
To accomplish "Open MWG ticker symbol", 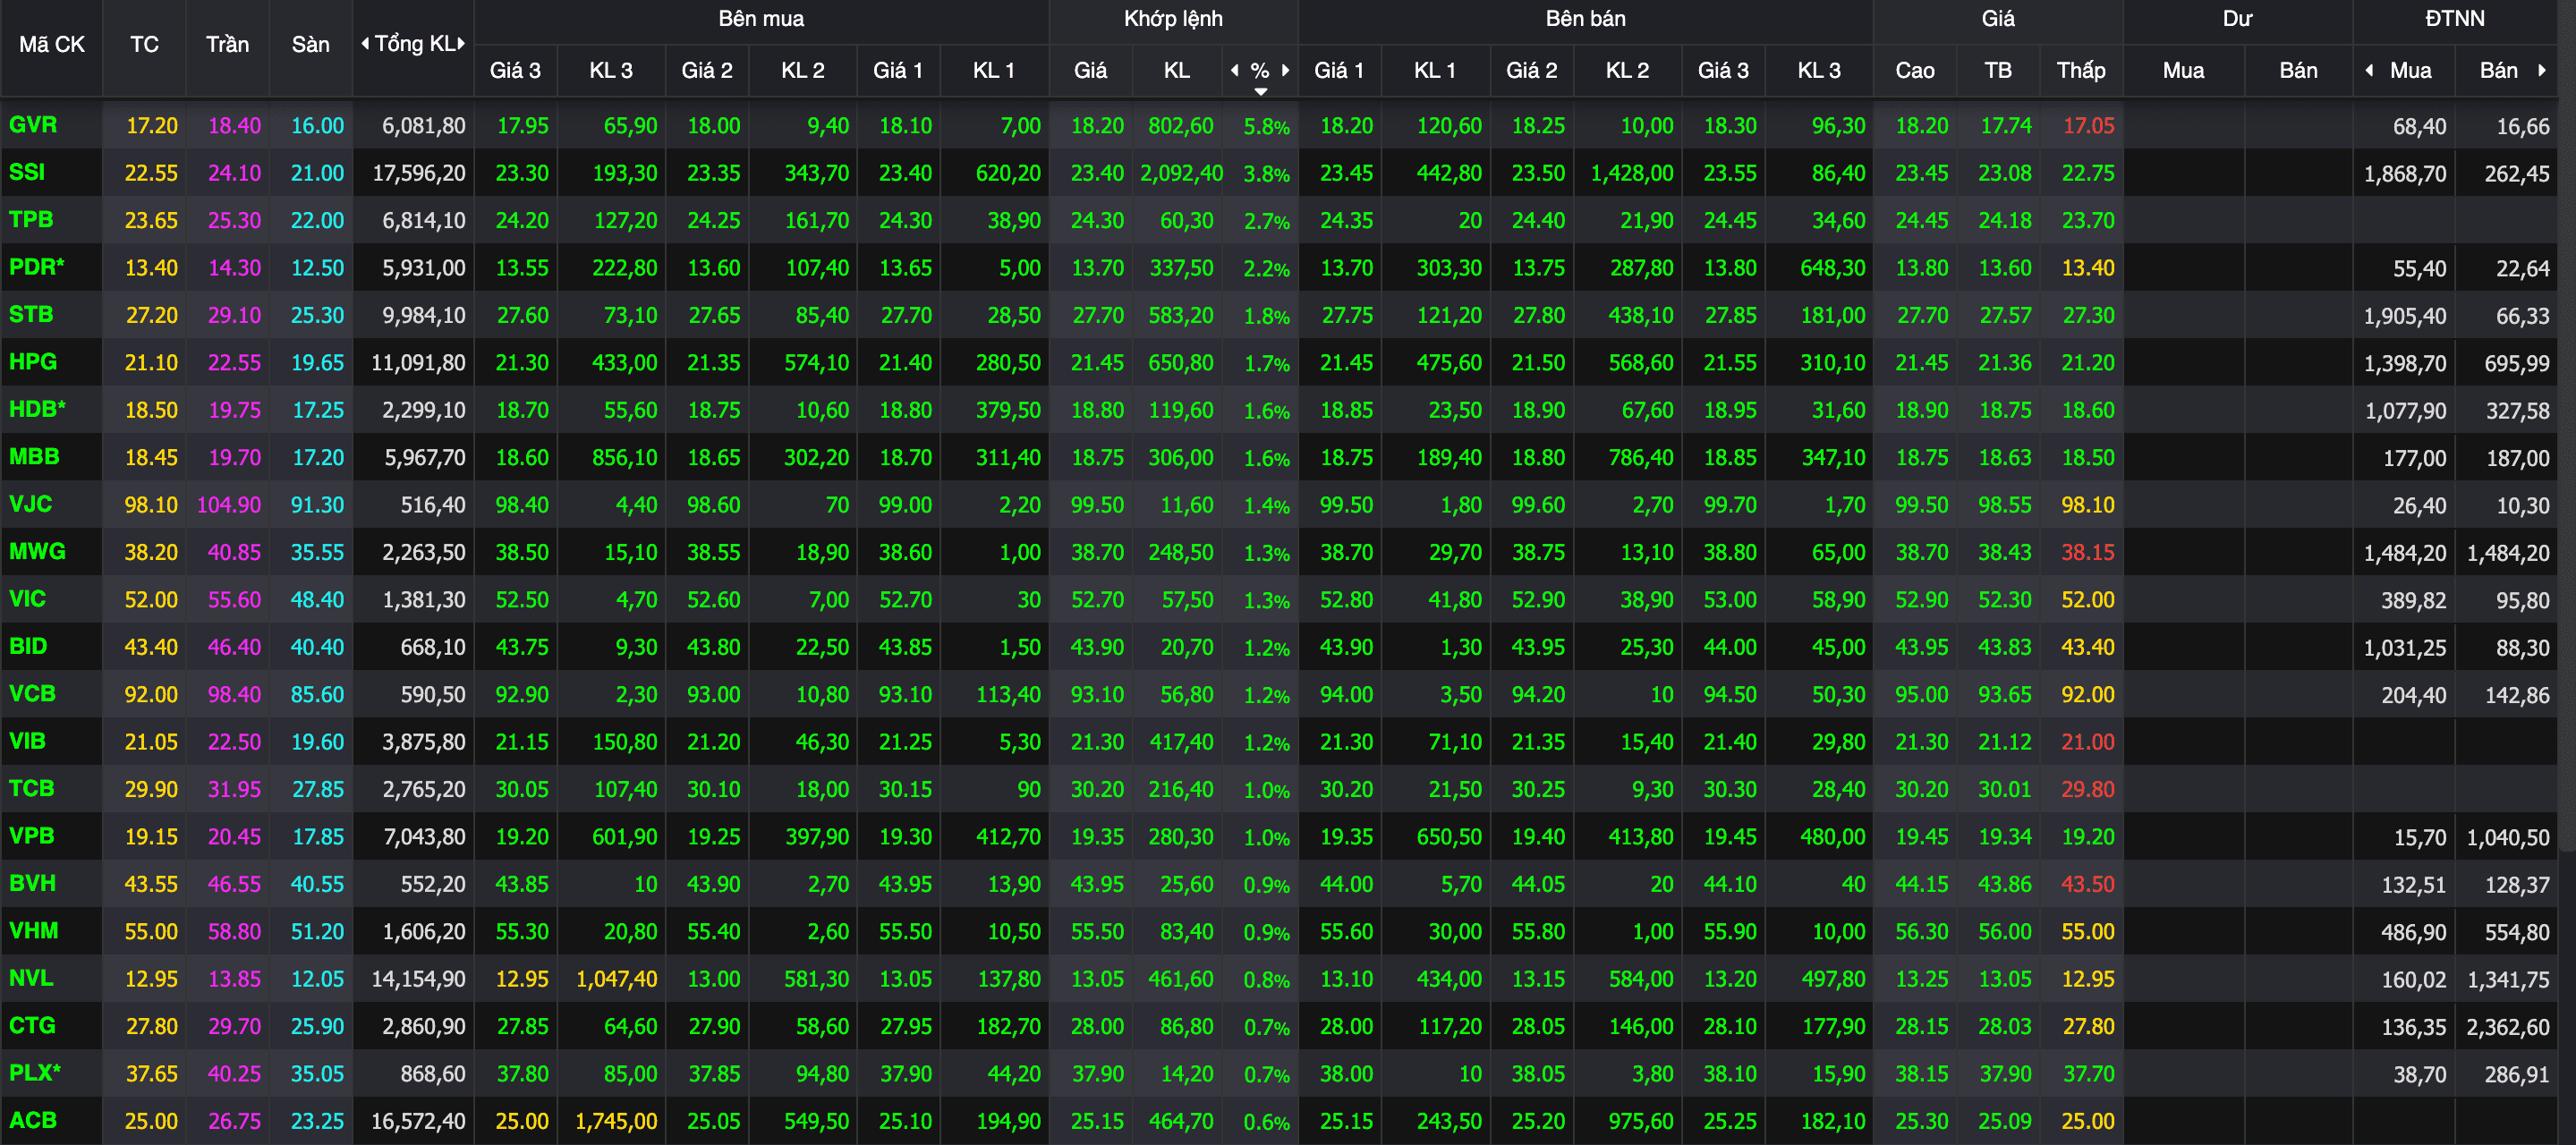I will tap(37, 551).
